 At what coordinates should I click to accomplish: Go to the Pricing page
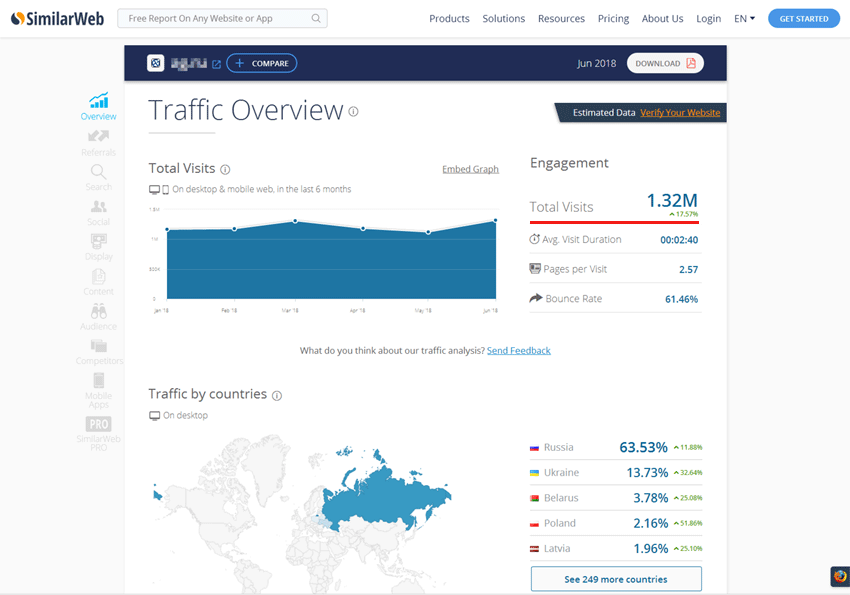[613, 18]
